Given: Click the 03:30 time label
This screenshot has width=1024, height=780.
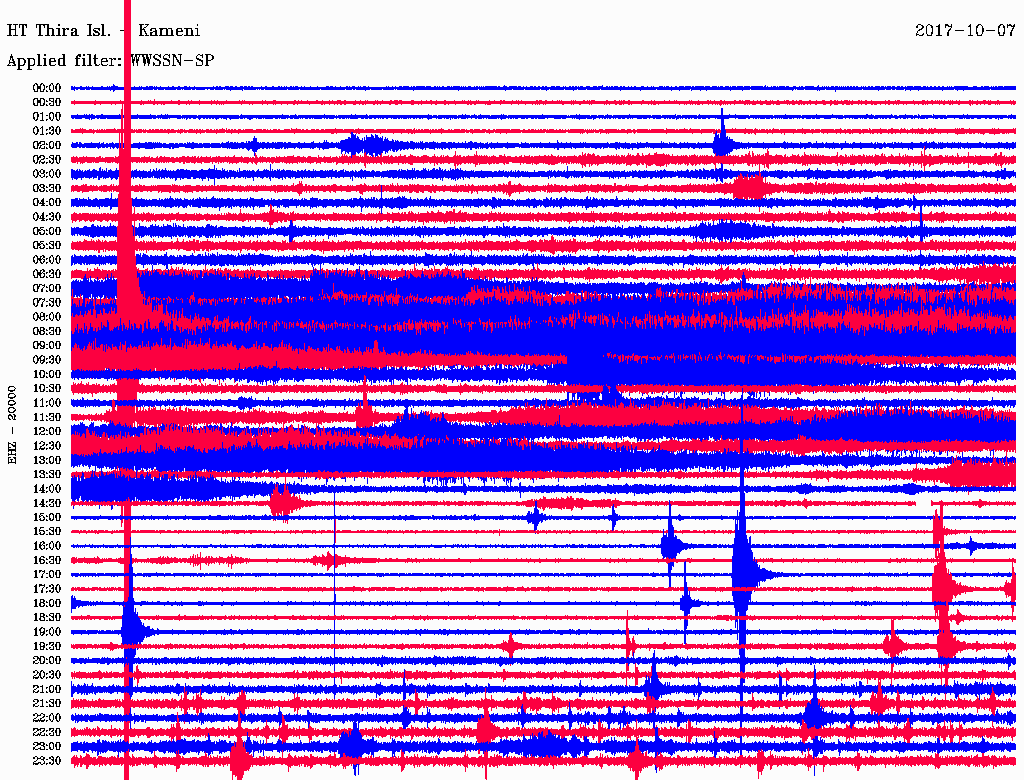Looking at the screenshot, I should 47,188.
